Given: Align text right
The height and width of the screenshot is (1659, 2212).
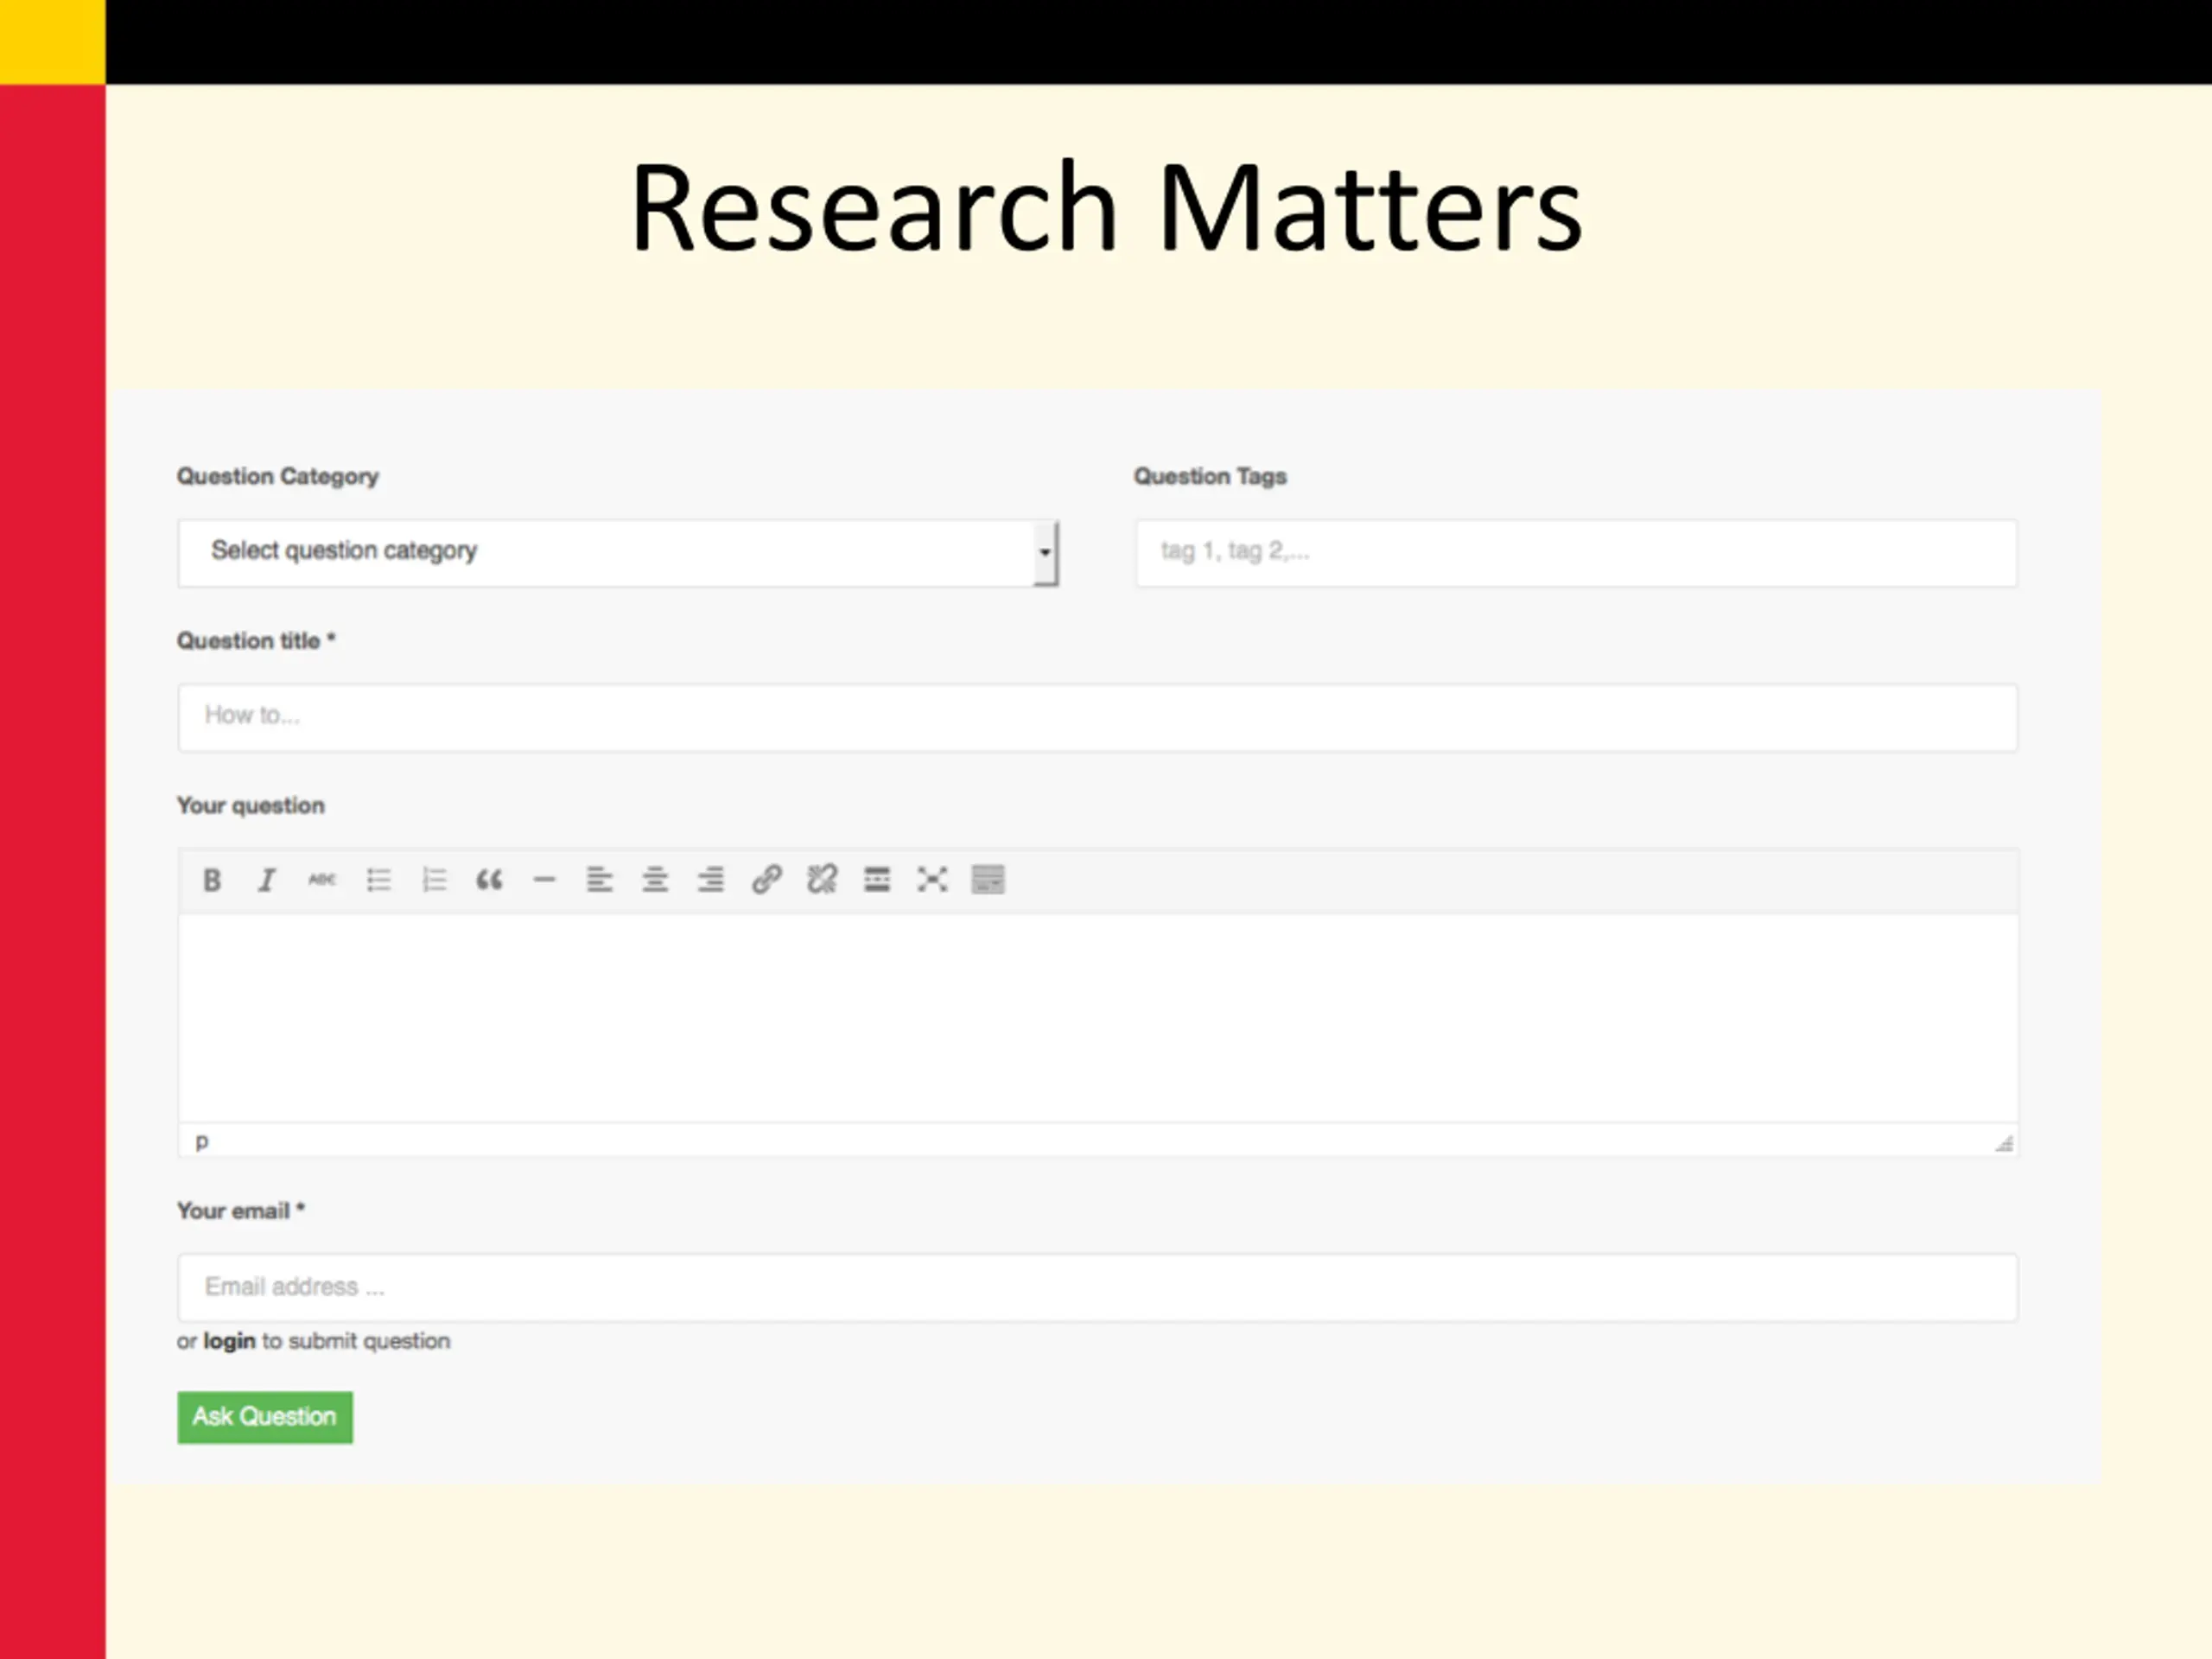Looking at the screenshot, I should tap(711, 880).
